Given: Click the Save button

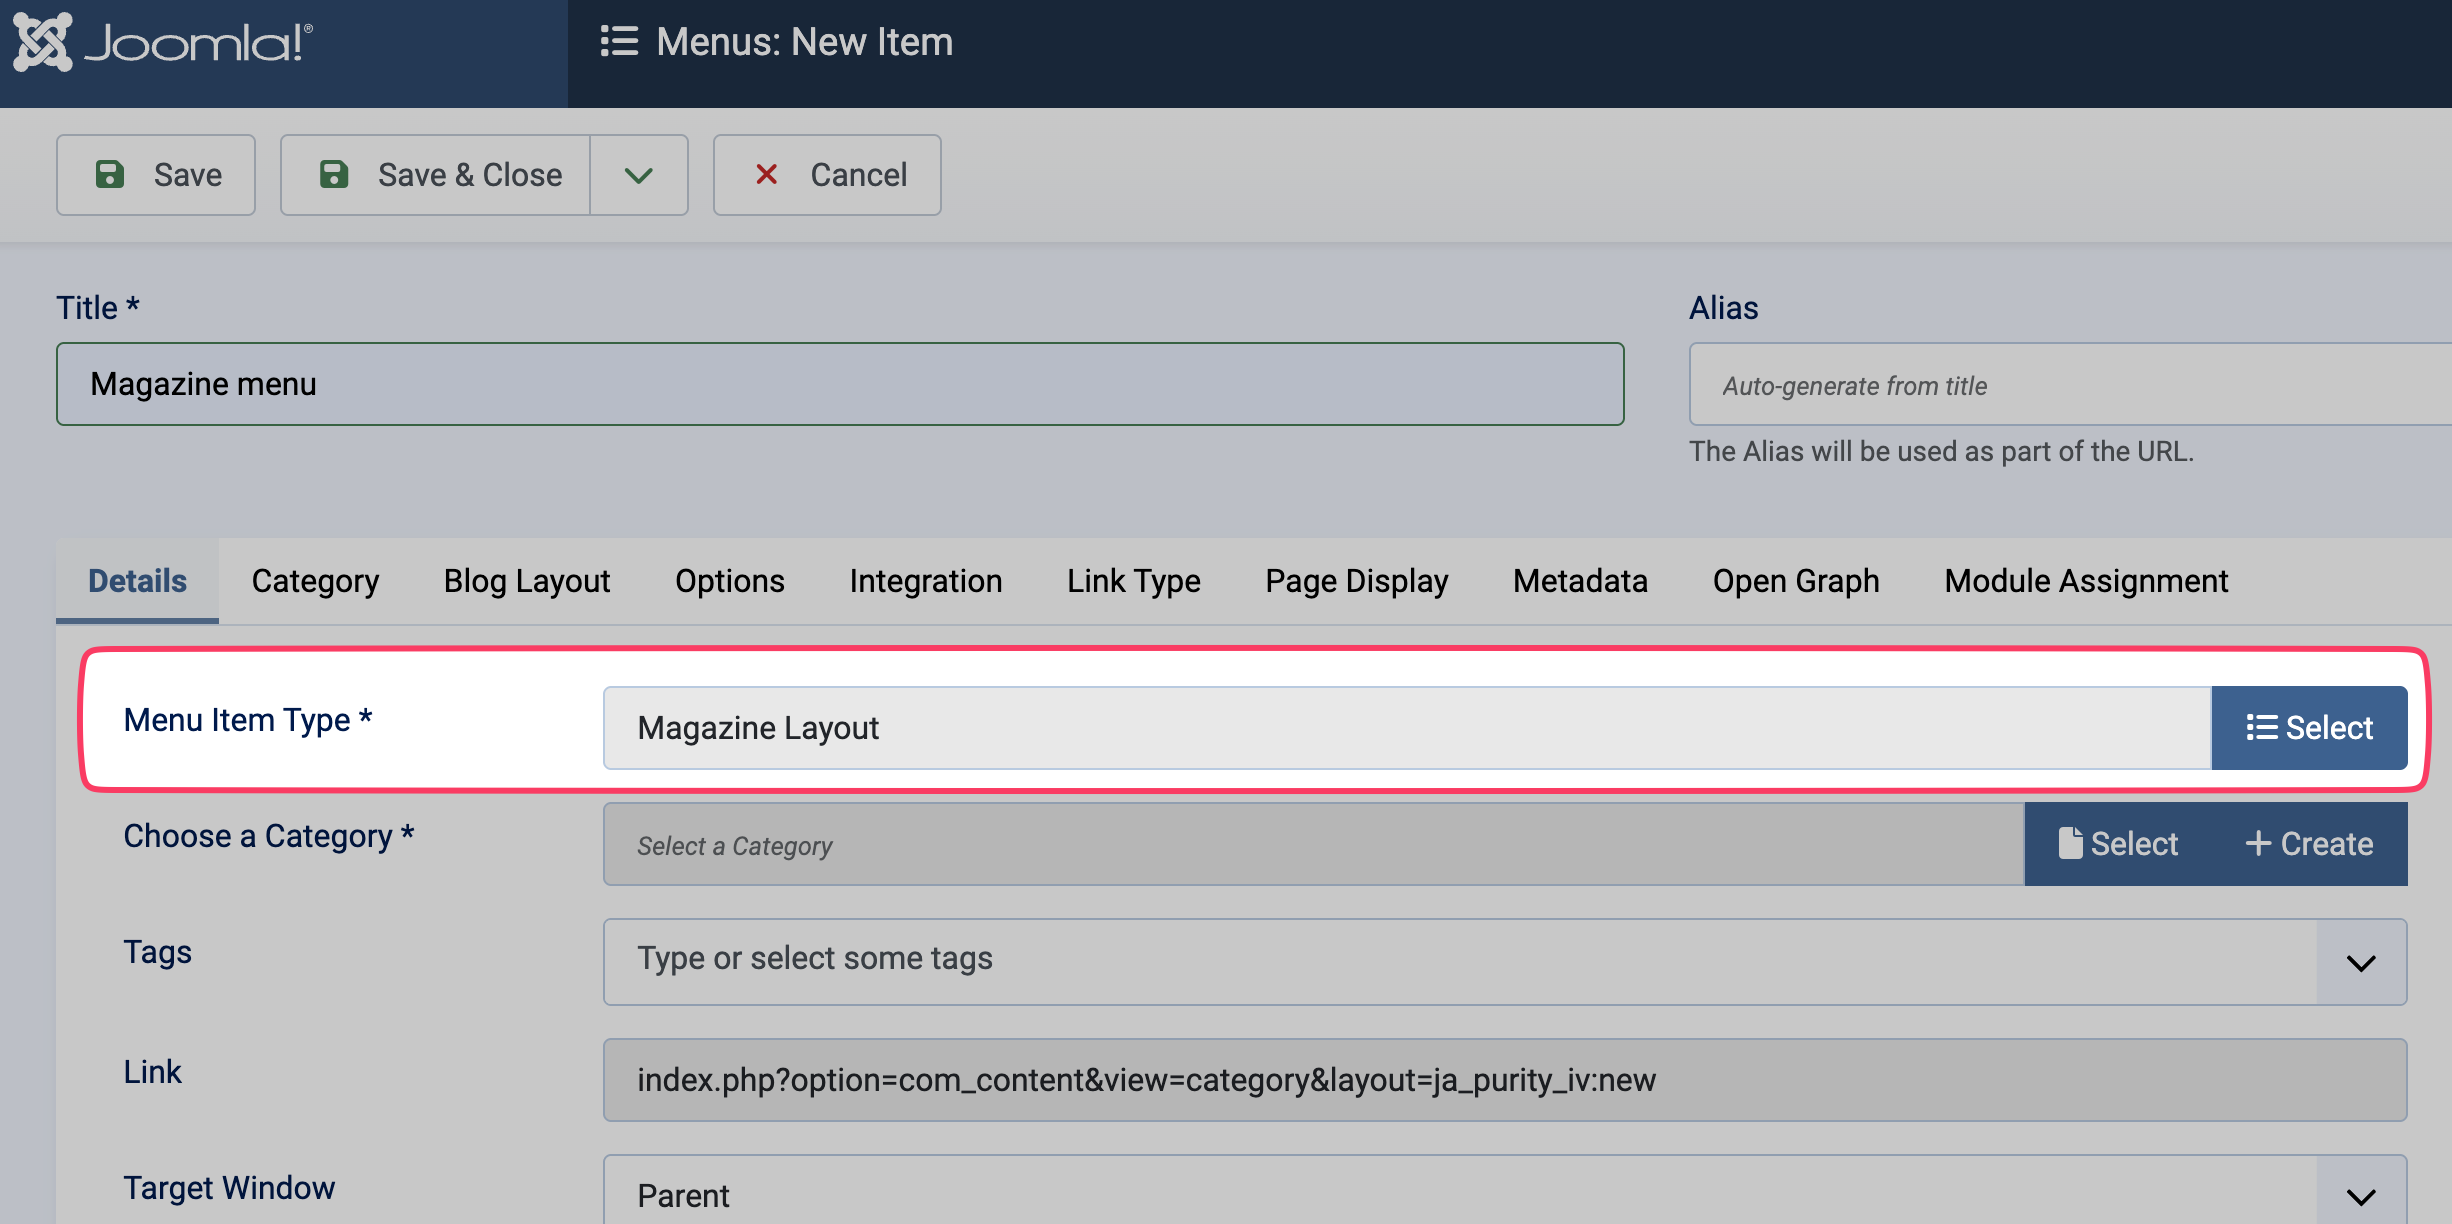Looking at the screenshot, I should pos(156,175).
